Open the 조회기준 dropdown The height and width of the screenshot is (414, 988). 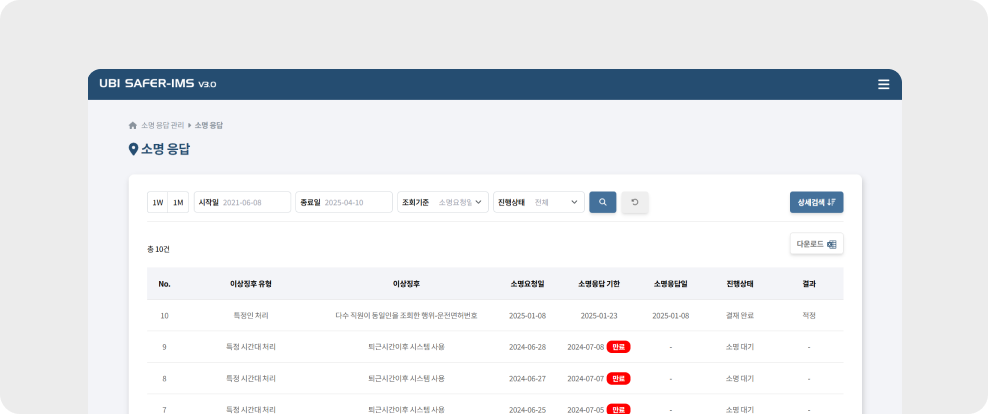[443, 202]
